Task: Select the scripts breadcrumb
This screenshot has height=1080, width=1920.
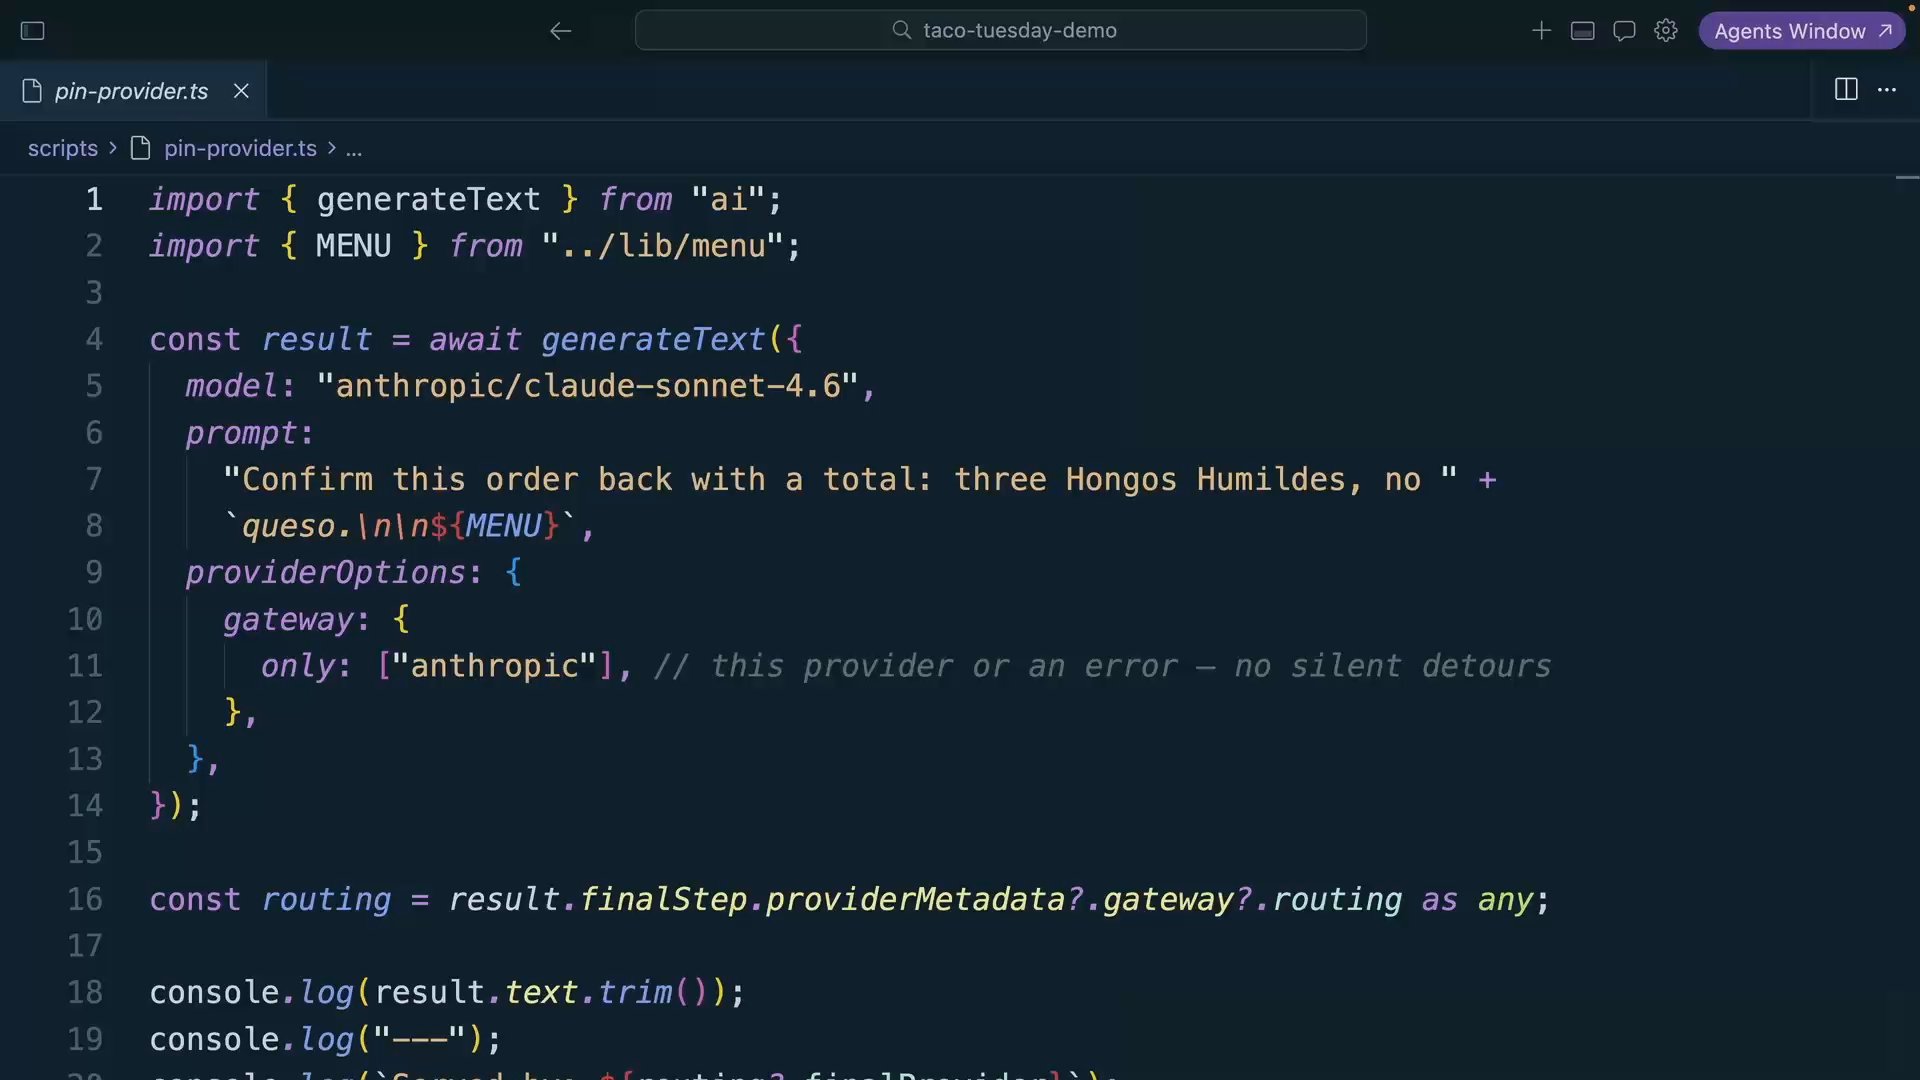Action: [63, 149]
